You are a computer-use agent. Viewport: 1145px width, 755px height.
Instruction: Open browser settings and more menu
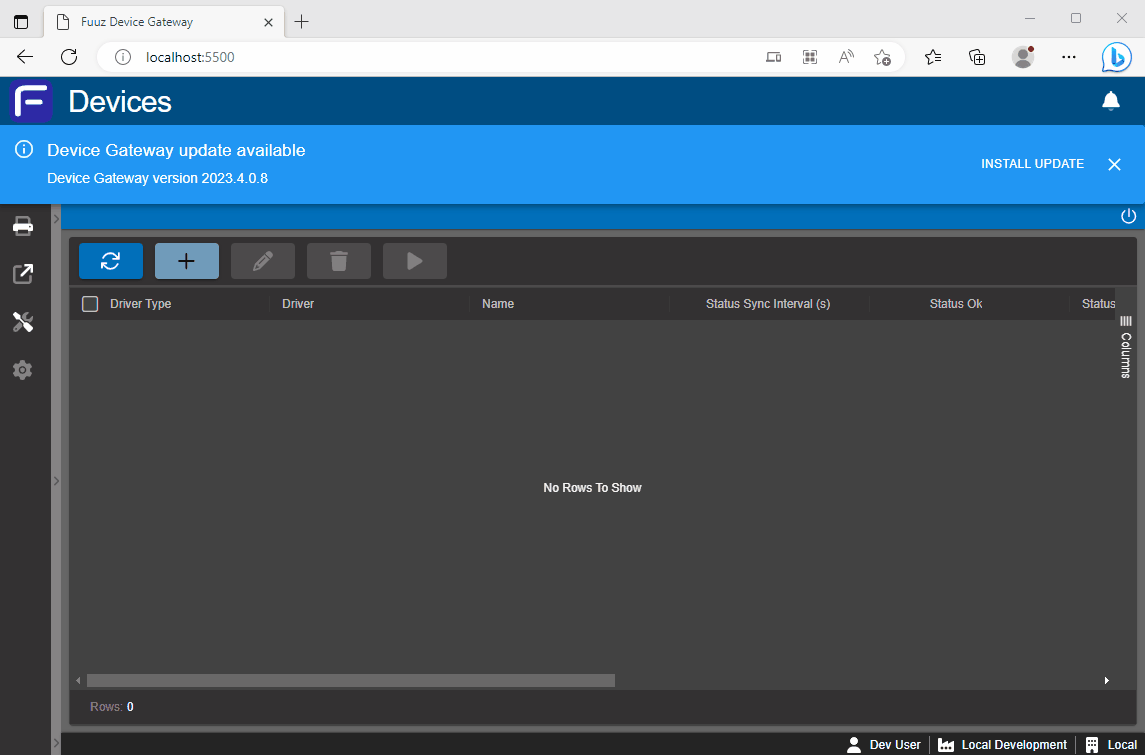coord(1069,57)
